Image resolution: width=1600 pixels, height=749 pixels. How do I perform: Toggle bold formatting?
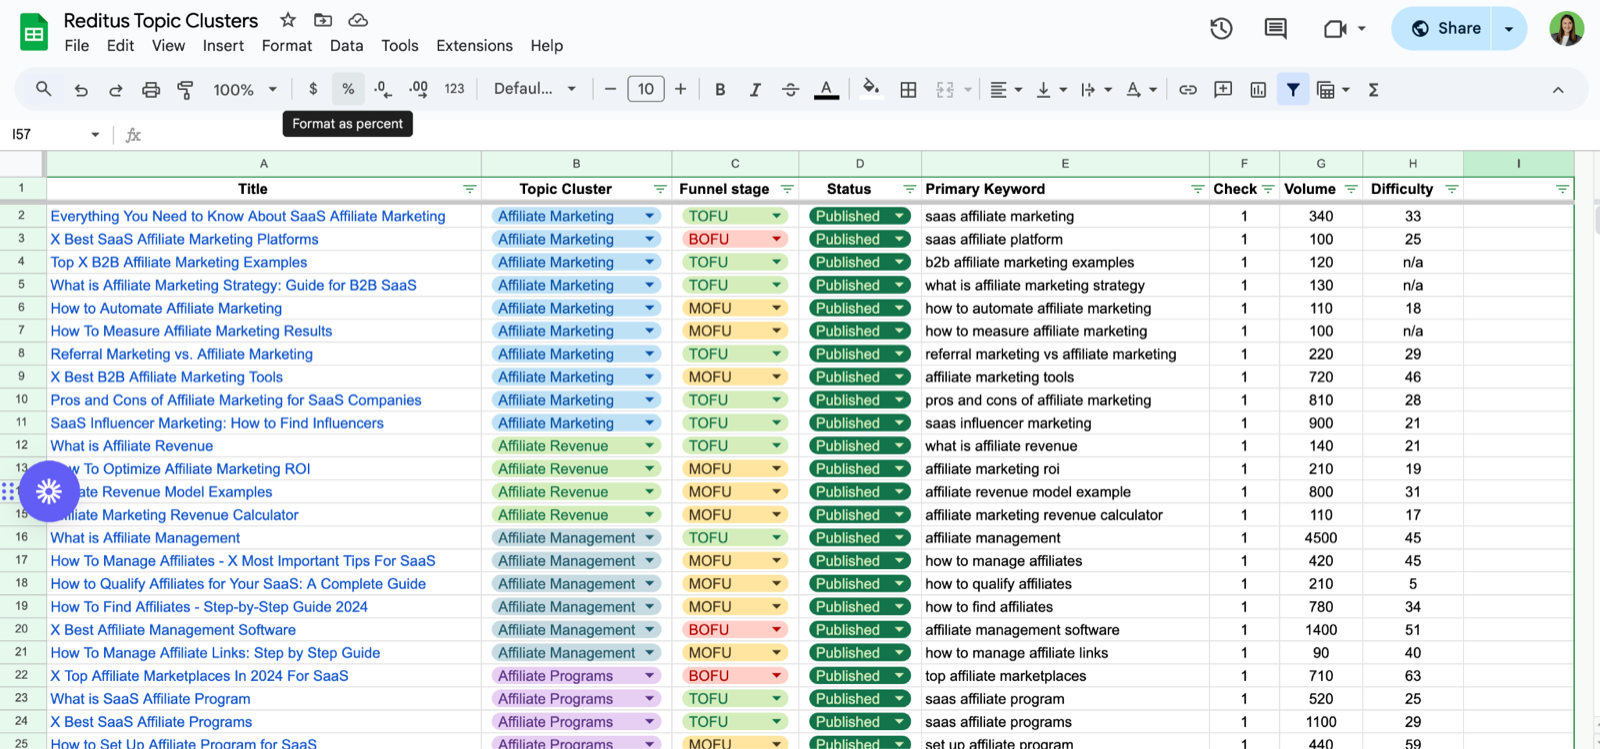(720, 90)
